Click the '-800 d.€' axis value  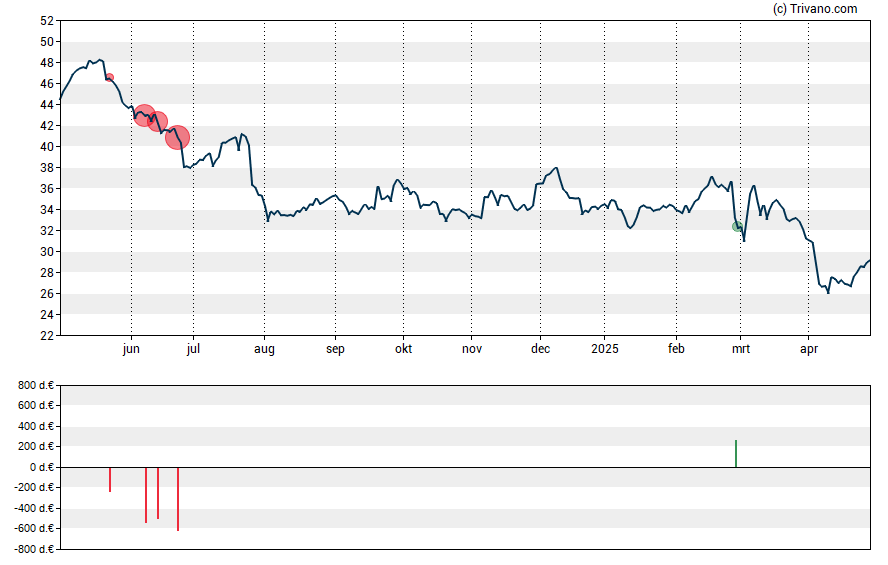(34, 549)
